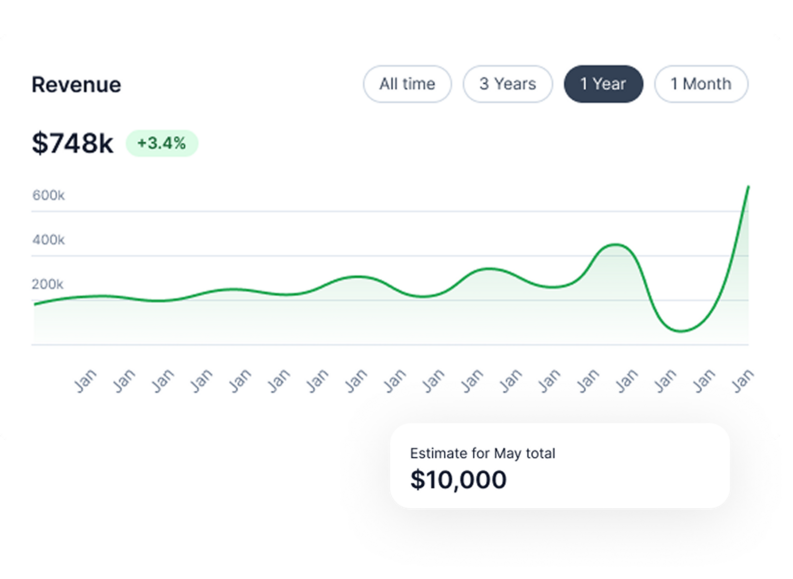
Task: Click the "Estimate for May total" label
Action: [x=482, y=453]
